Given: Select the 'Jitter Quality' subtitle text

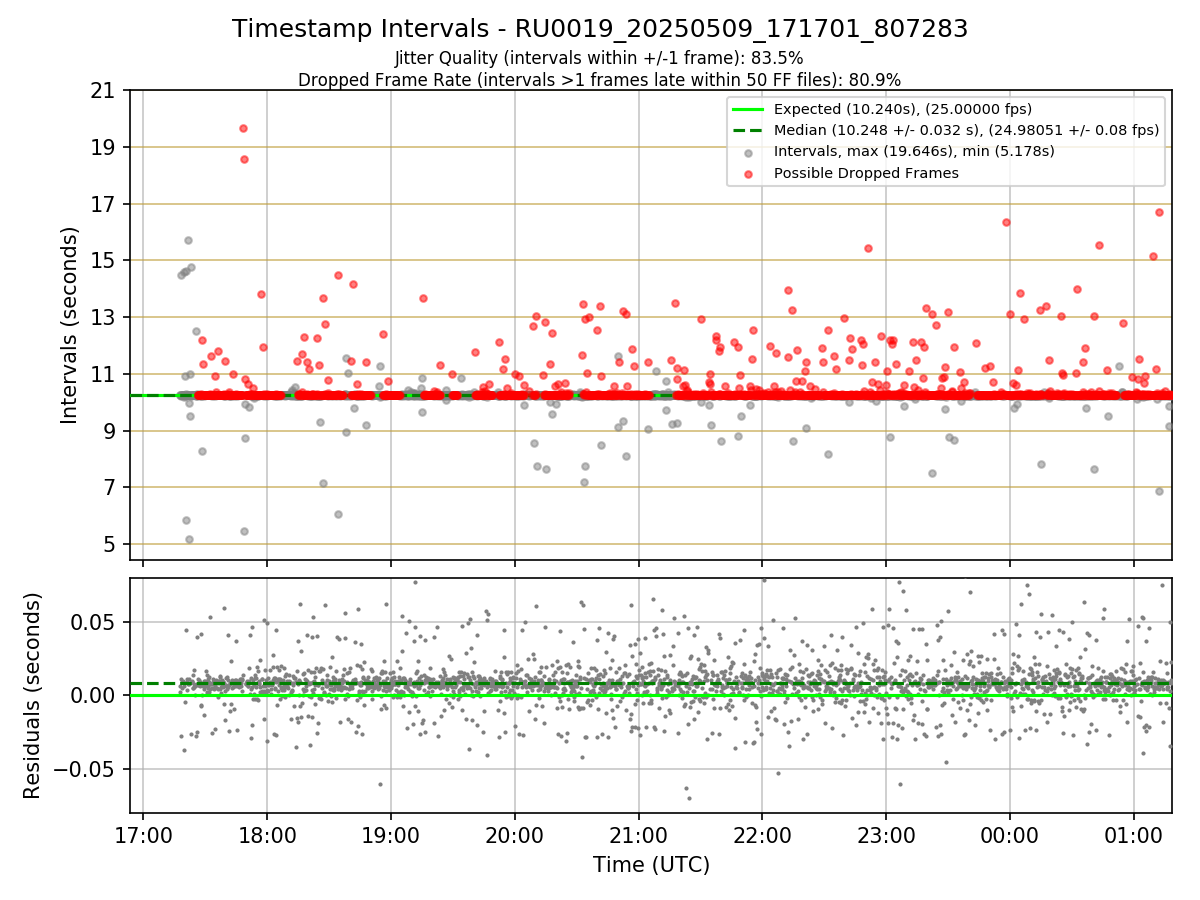Looking at the screenshot, I should tap(600, 58).
